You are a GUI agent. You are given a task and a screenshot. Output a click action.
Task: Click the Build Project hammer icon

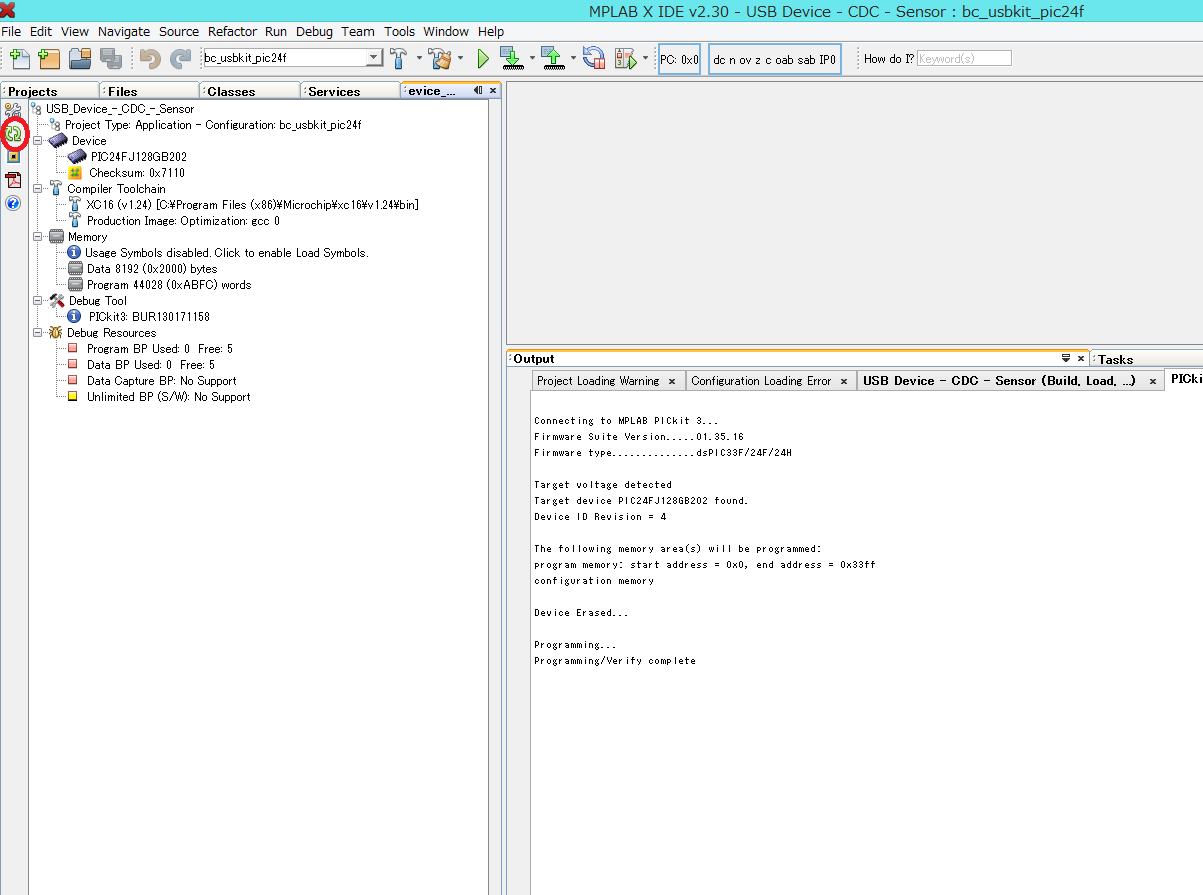(x=398, y=59)
